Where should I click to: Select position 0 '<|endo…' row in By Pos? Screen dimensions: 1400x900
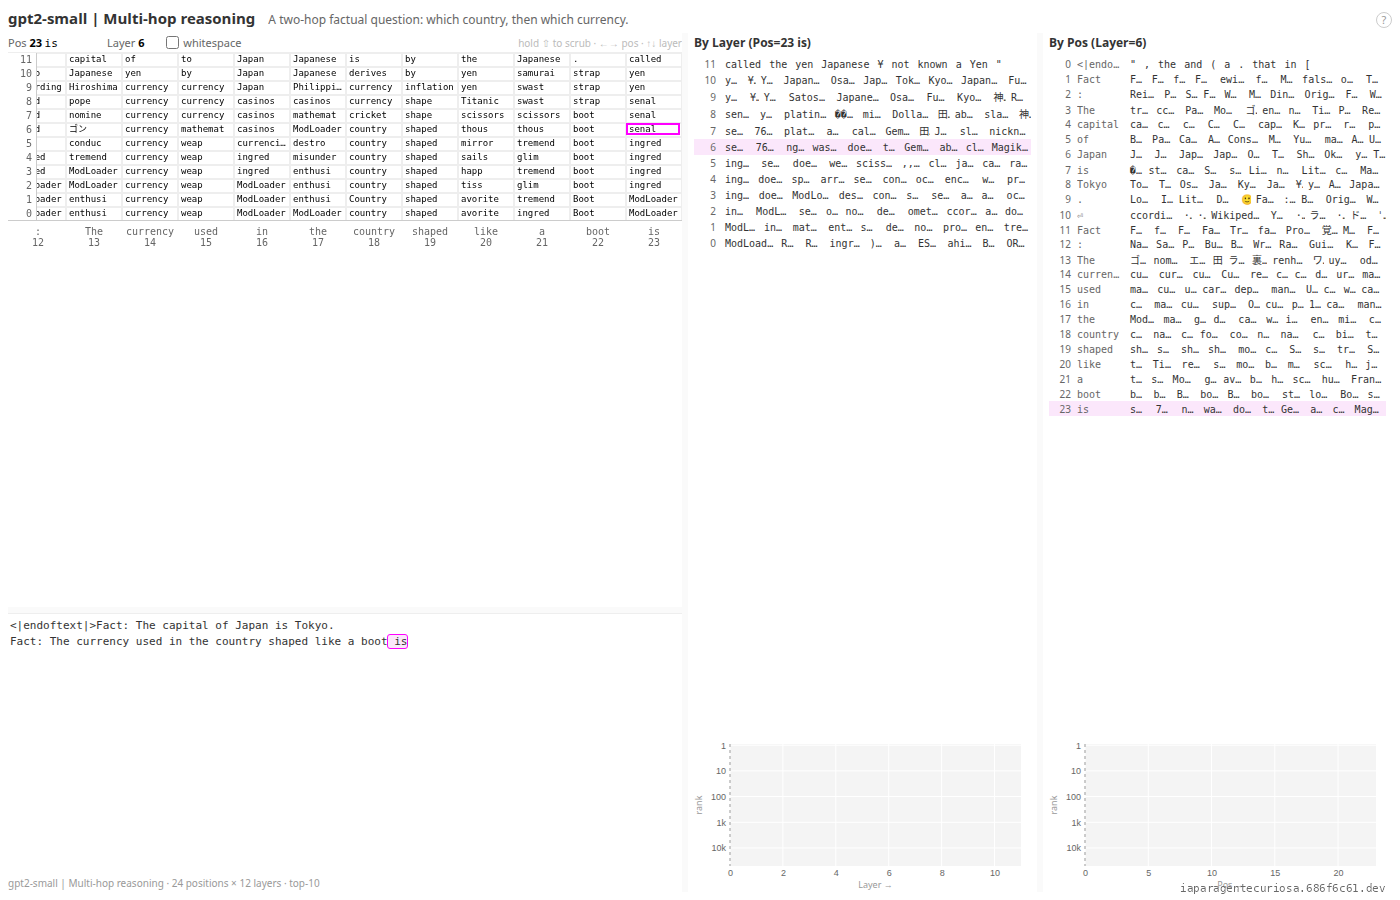point(1217,64)
